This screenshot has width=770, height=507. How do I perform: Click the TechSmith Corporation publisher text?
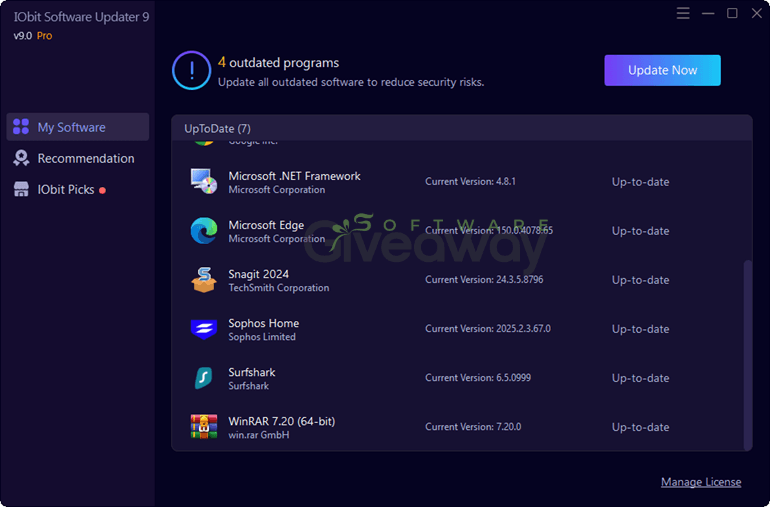tap(278, 288)
